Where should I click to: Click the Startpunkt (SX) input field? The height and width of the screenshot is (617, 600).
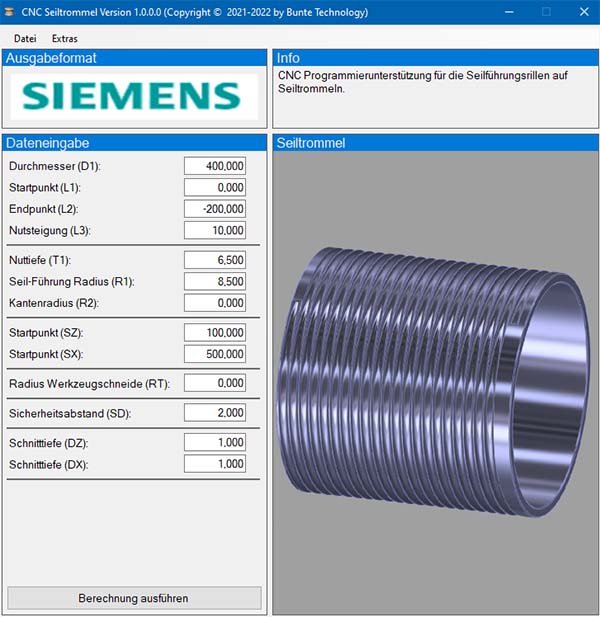pyautogui.click(x=215, y=354)
